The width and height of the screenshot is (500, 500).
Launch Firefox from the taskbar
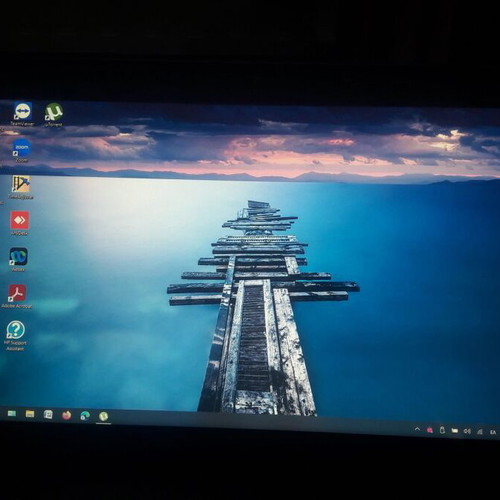pyautogui.click(x=67, y=415)
